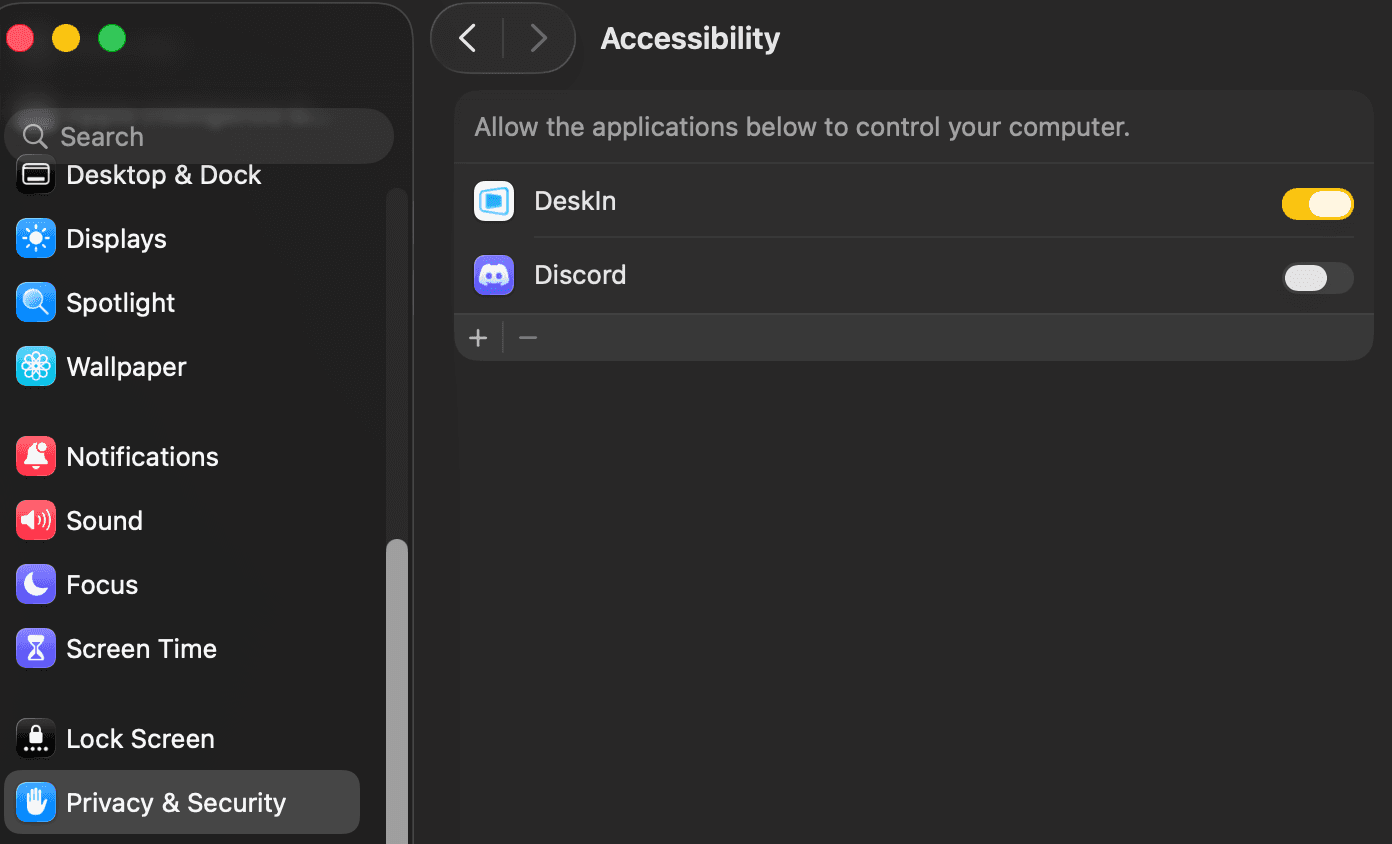Select the Sound settings icon
Image resolution: width=1392 pixels, height=844 pixels.
click(x=35, y=520)
